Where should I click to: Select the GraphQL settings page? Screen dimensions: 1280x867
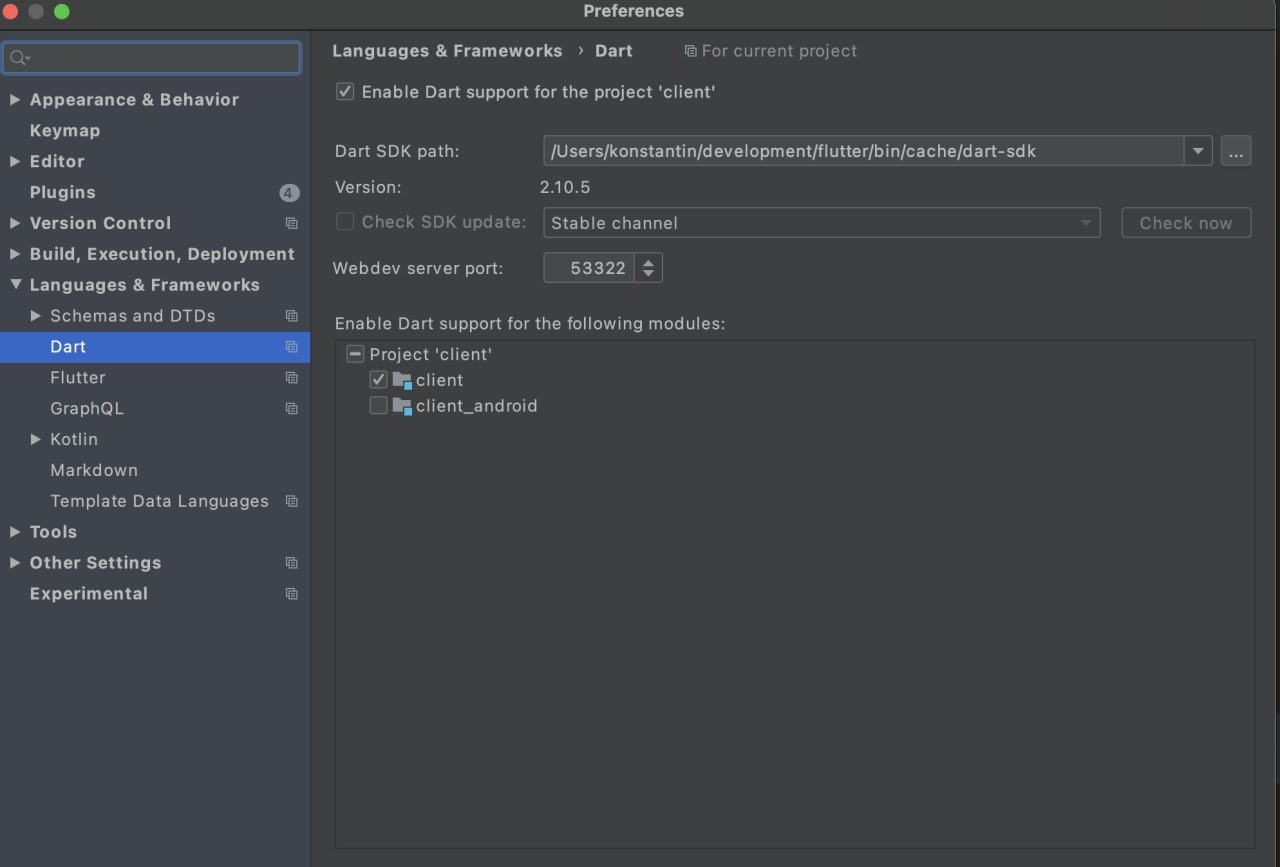(x=87, y=409)
